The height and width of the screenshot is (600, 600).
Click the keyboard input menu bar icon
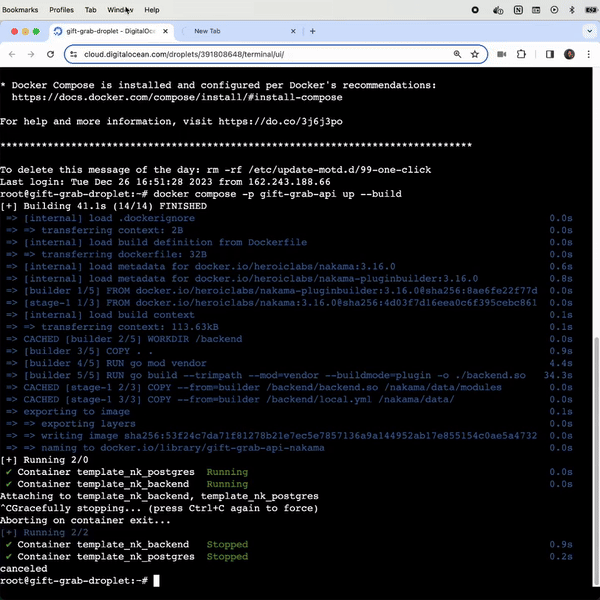(x=536, y=10)
